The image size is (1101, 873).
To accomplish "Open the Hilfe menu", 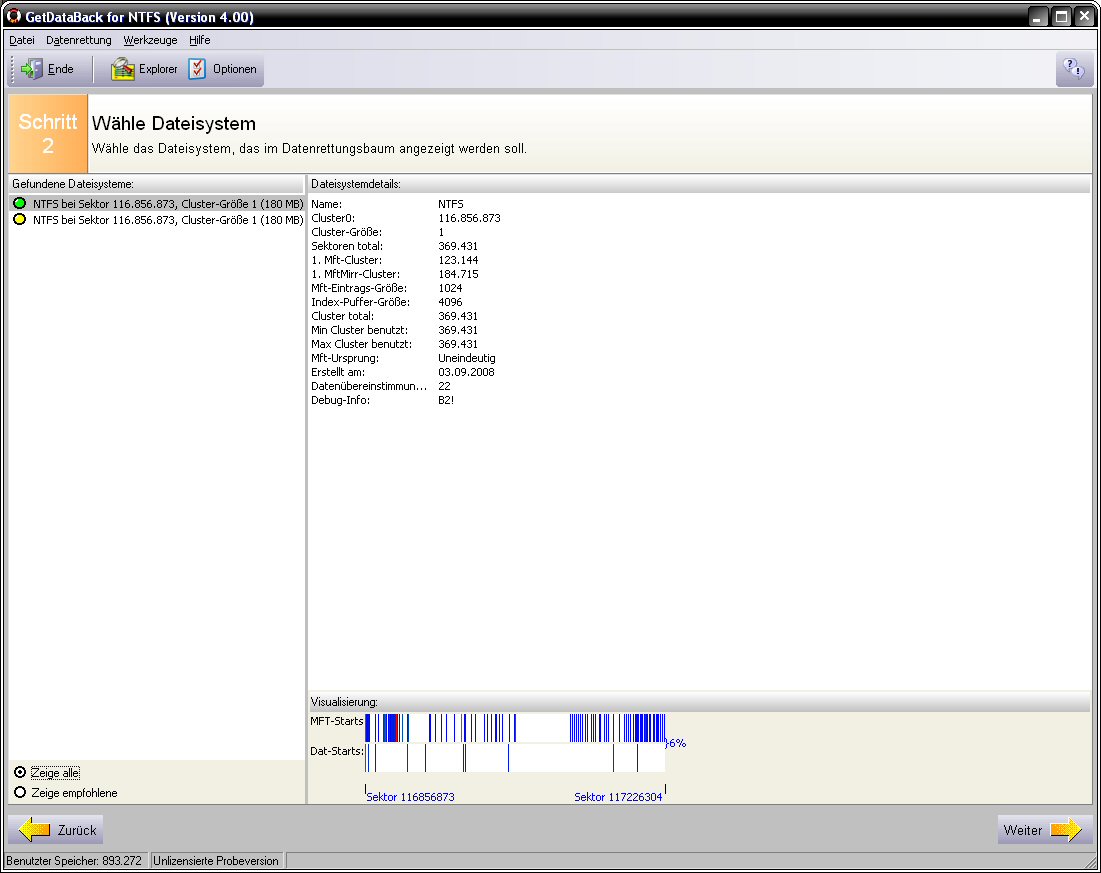I will coord(199,40).
